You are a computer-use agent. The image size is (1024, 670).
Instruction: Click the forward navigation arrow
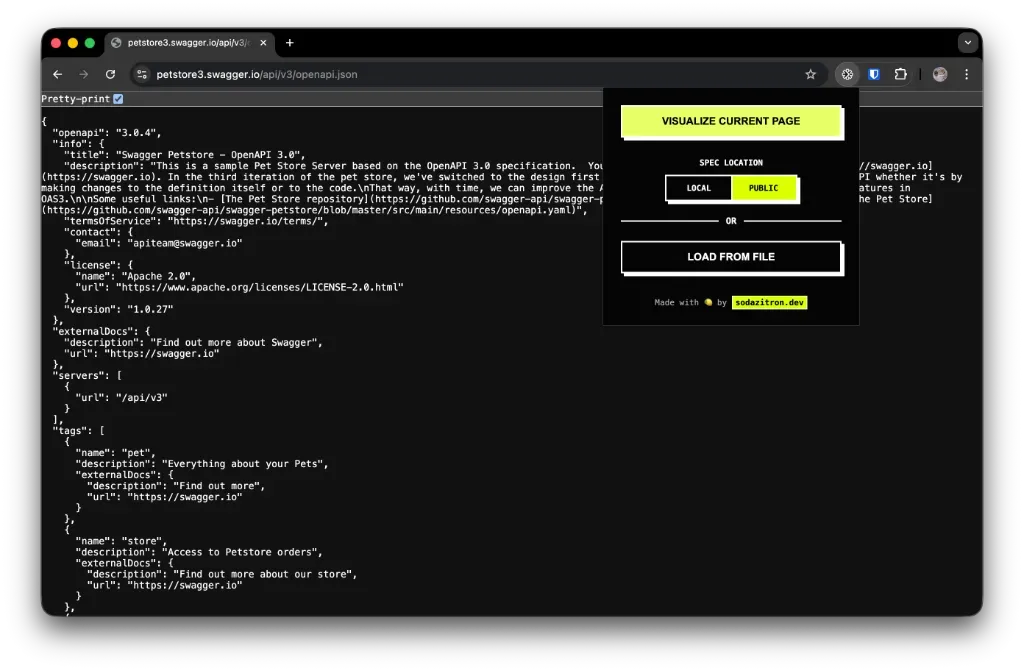point(83,74)
